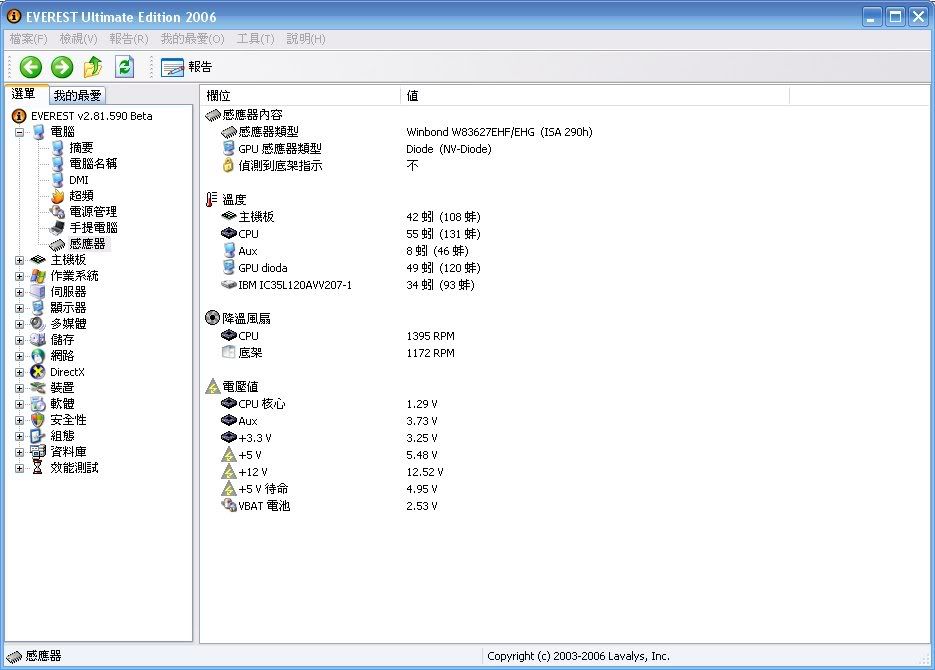935x670 pixels.
Task: Select the +5 V 待命 row
Action: click(329, 489)
